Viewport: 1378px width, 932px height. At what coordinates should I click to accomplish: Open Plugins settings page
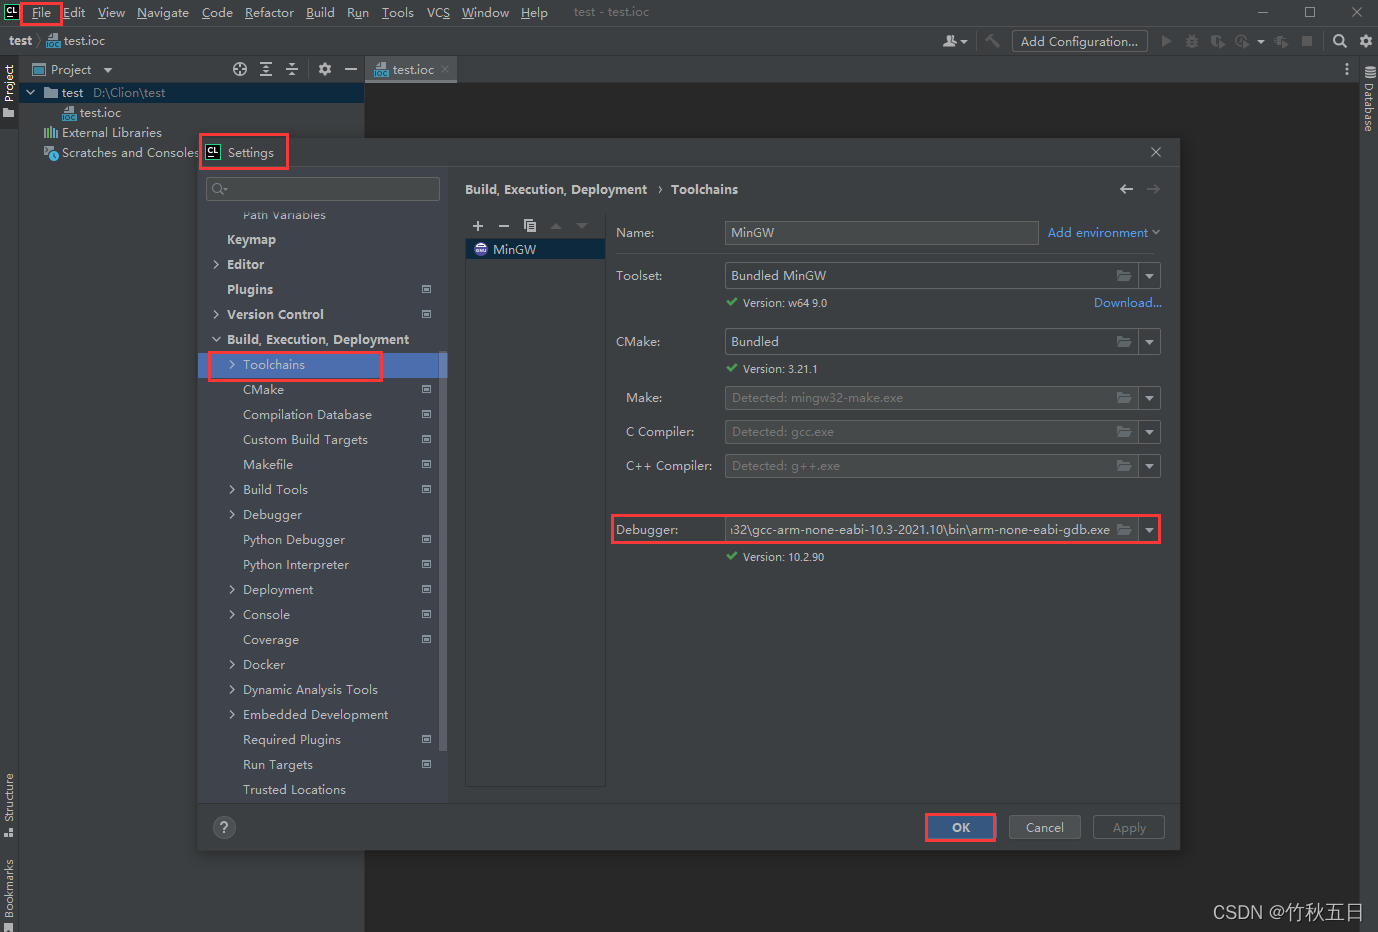click(250, 289)
